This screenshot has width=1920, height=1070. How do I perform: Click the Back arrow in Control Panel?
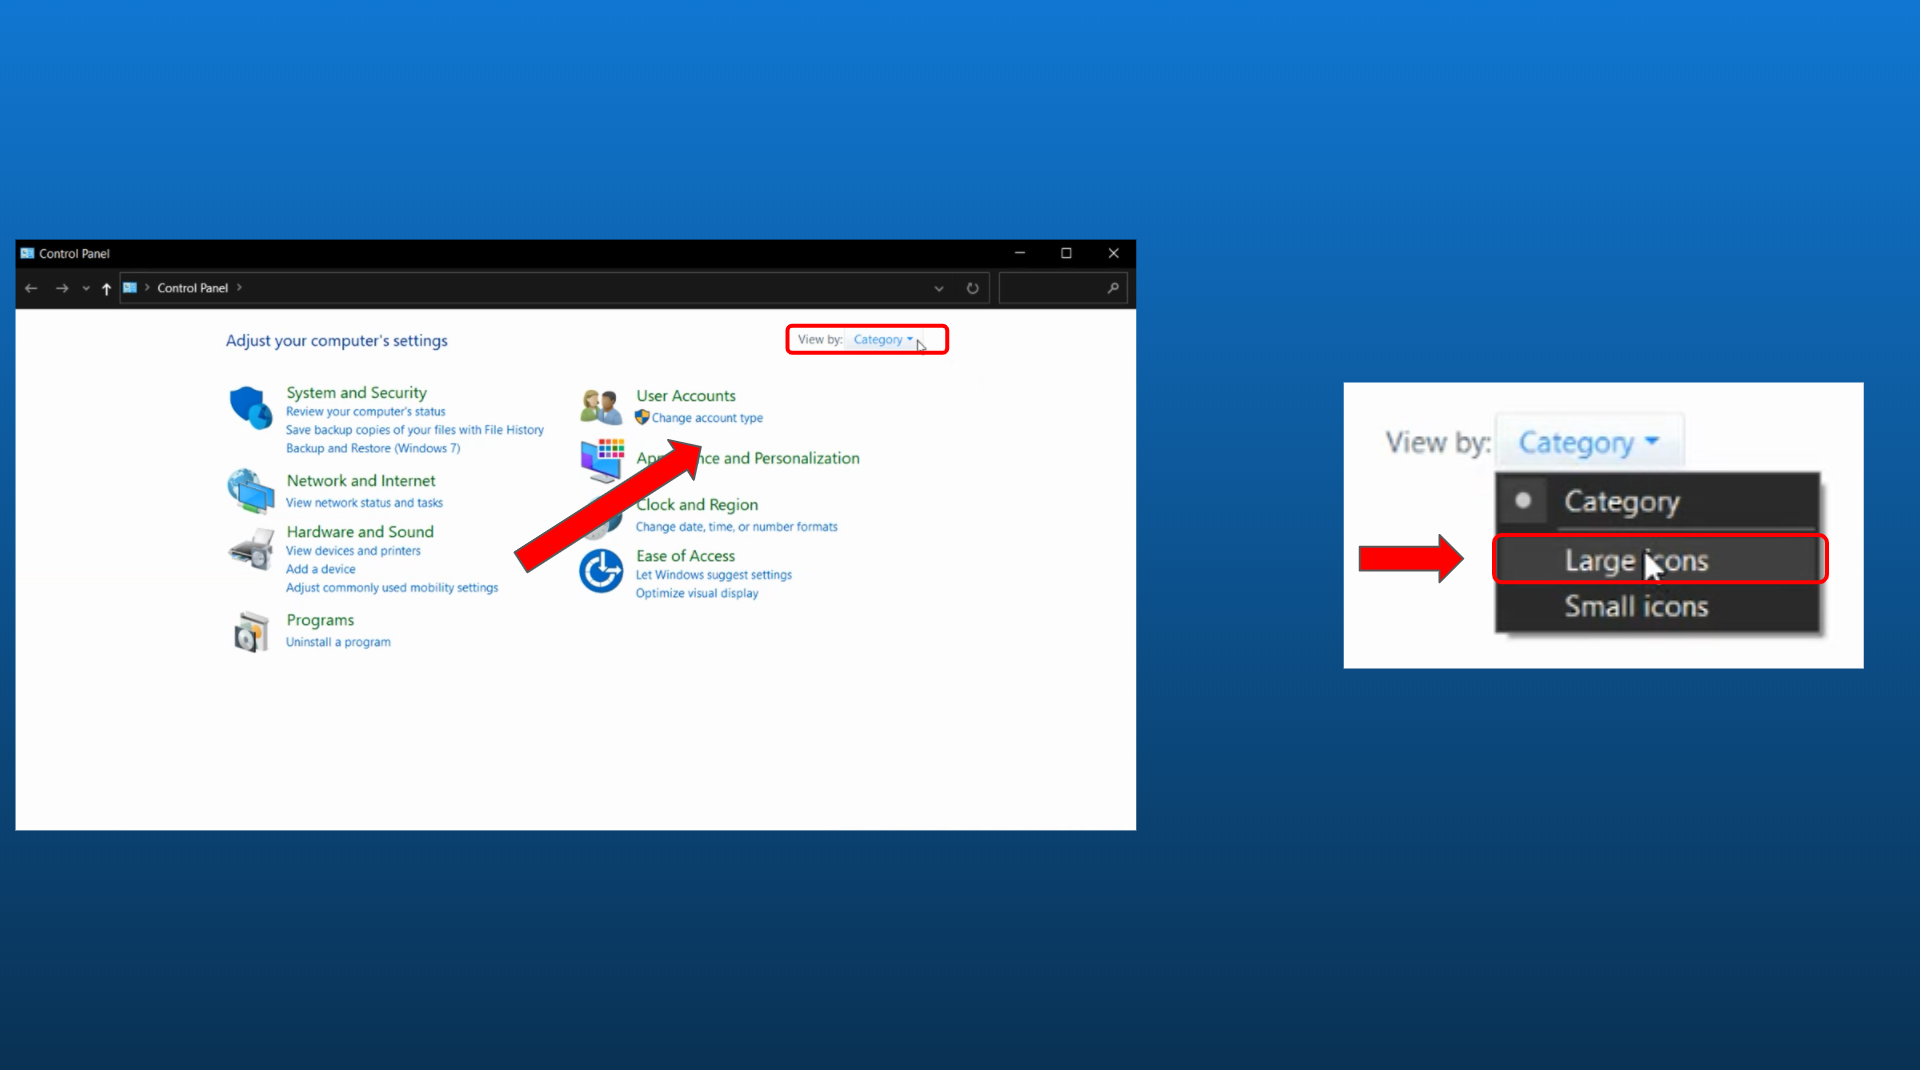pyautogui.click(x=31, y=288)
